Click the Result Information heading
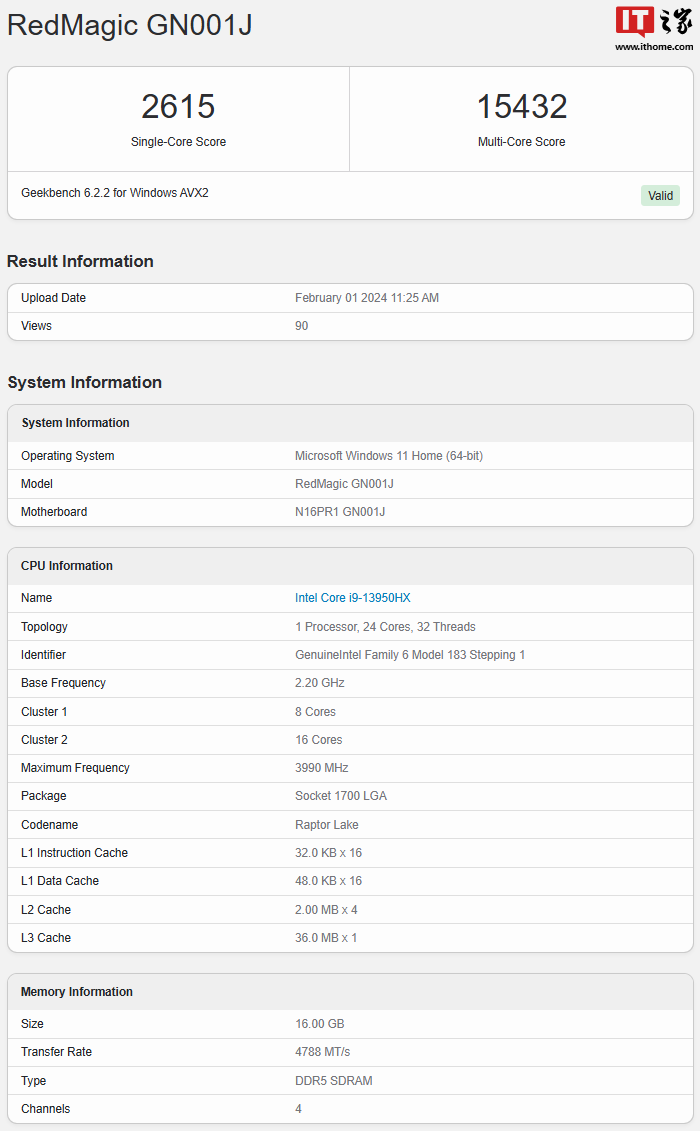 (80, 262)
